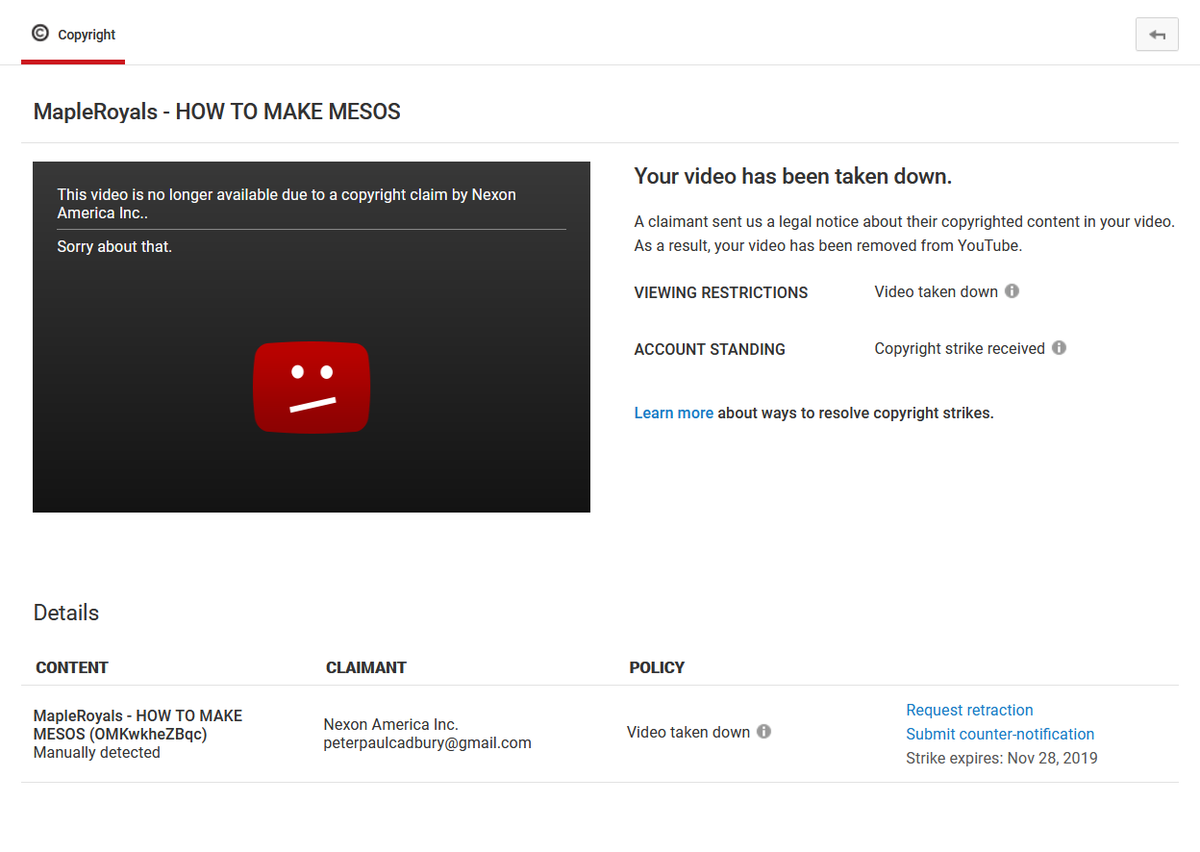
Task: Click 'Video taken down' policy cell text
Action: tap(688, 732)
